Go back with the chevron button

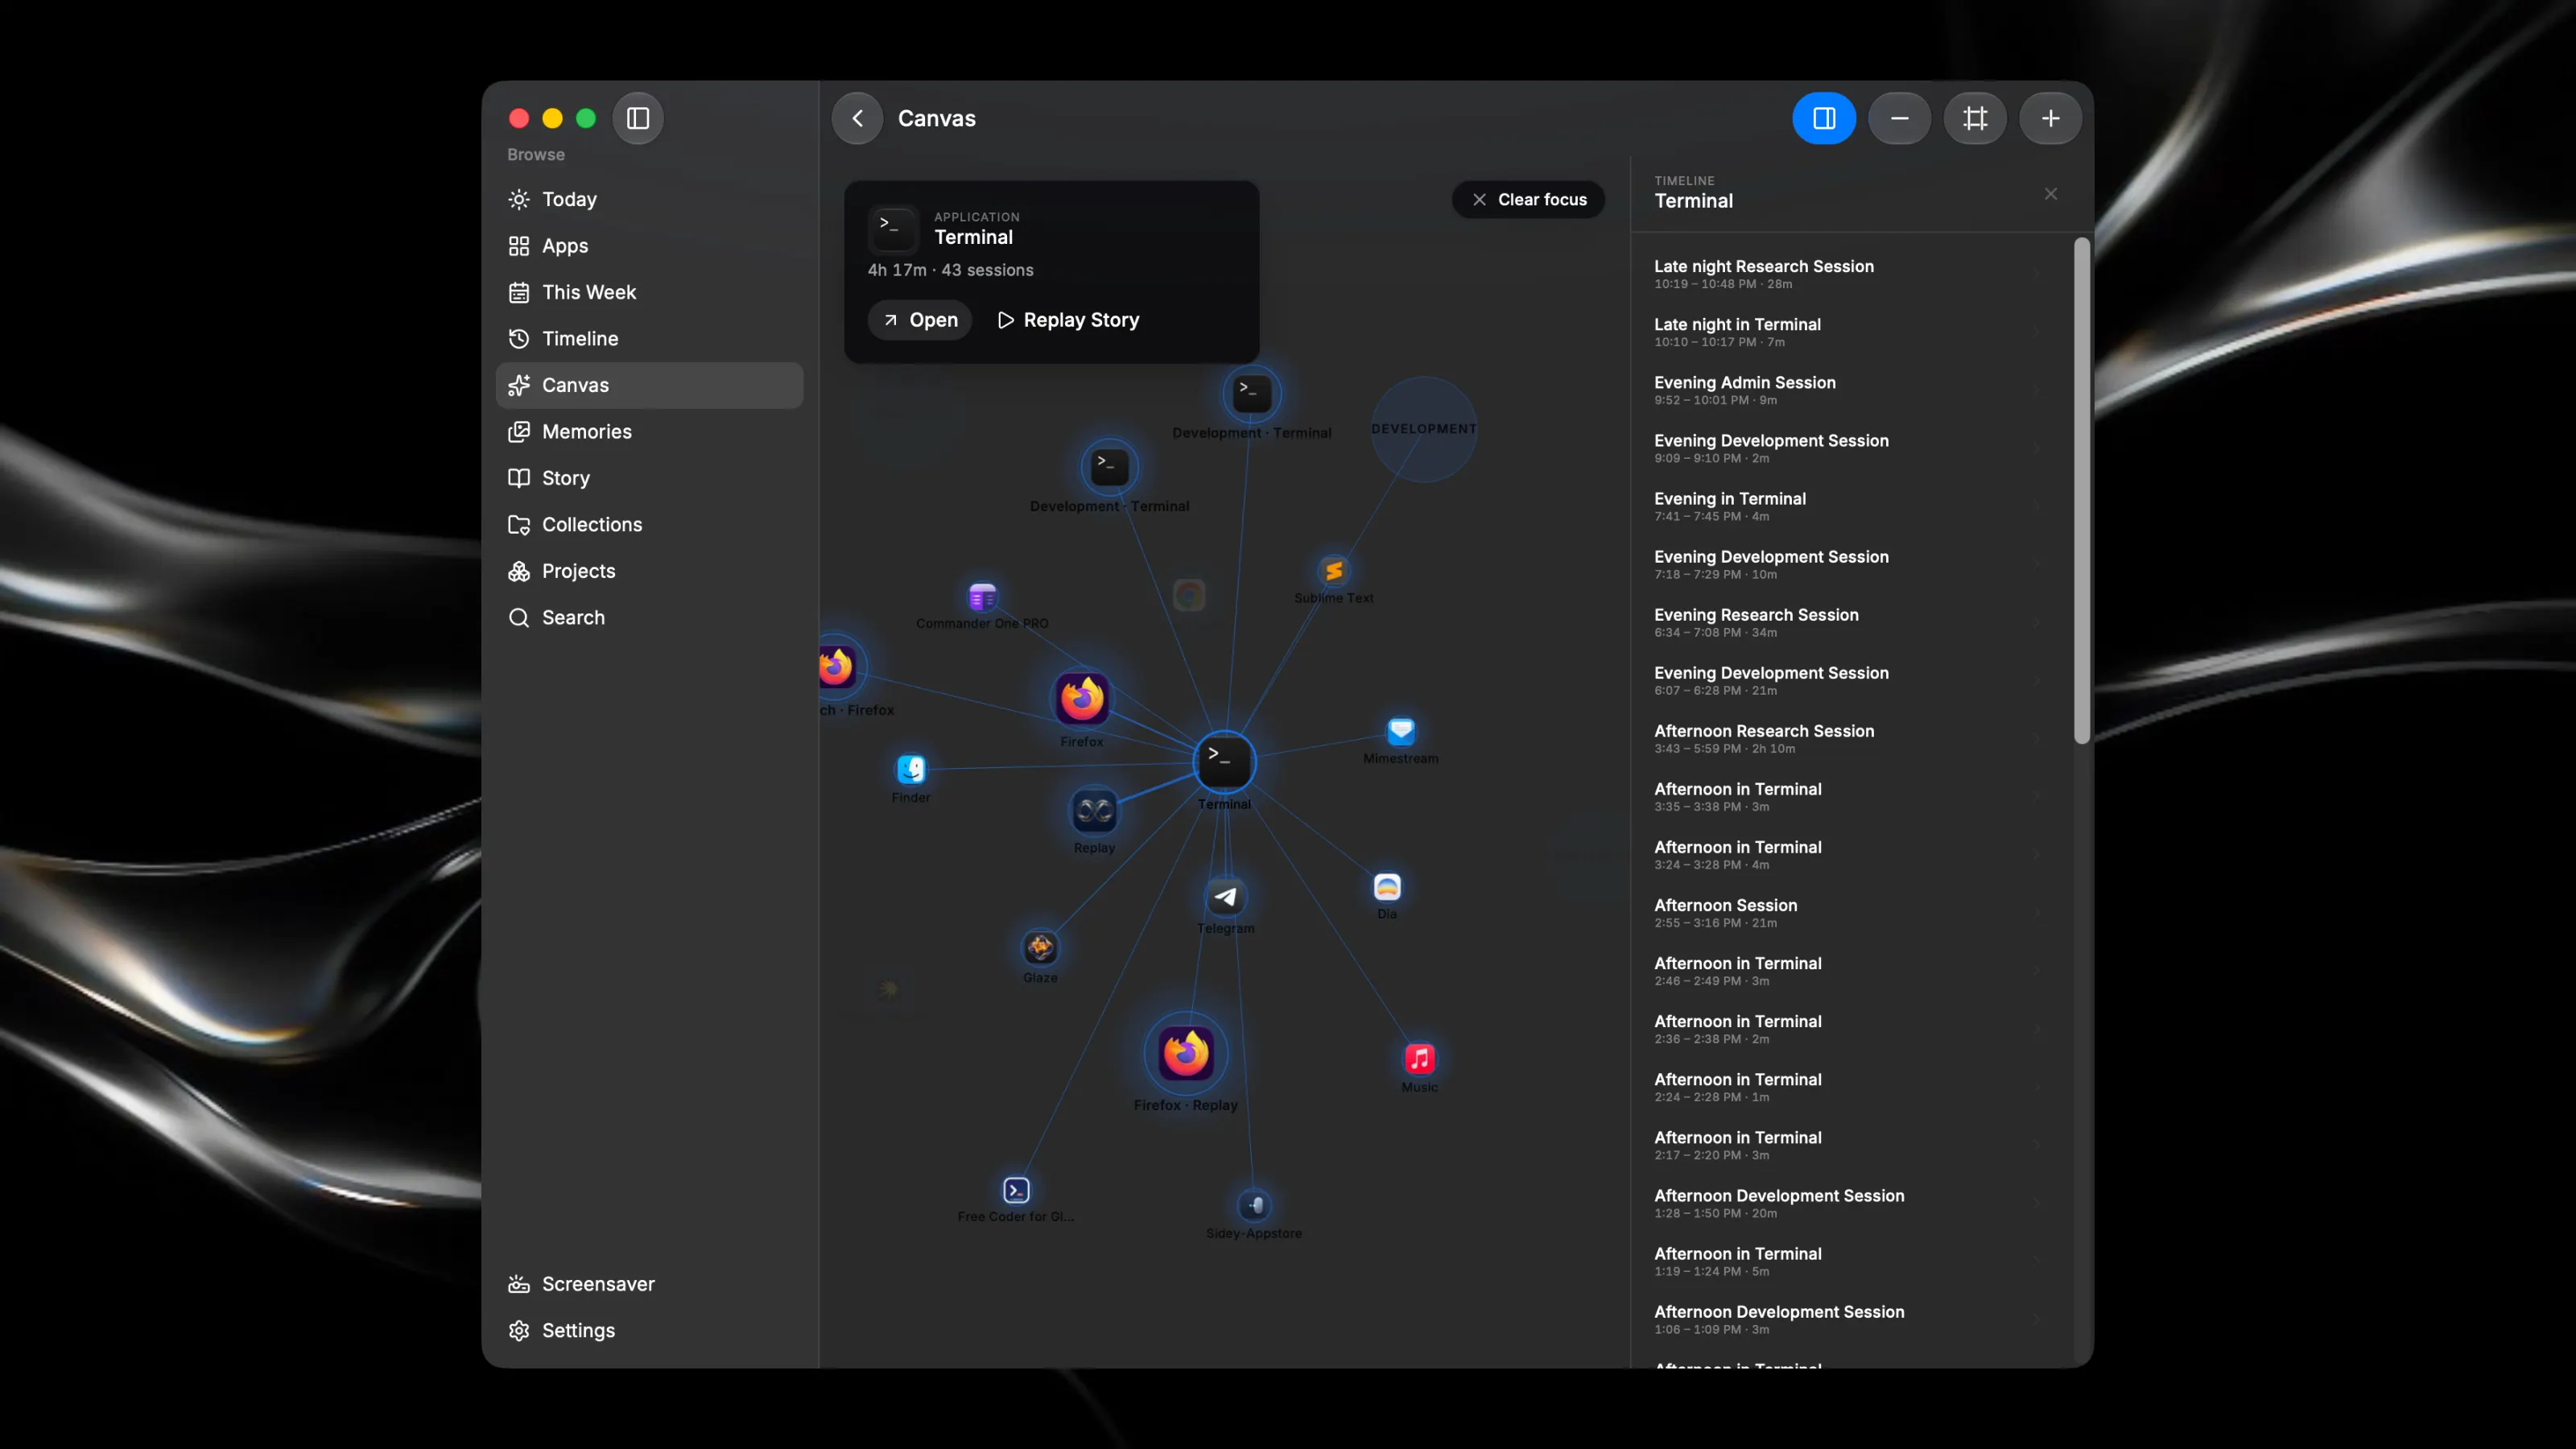pos(857,118)
